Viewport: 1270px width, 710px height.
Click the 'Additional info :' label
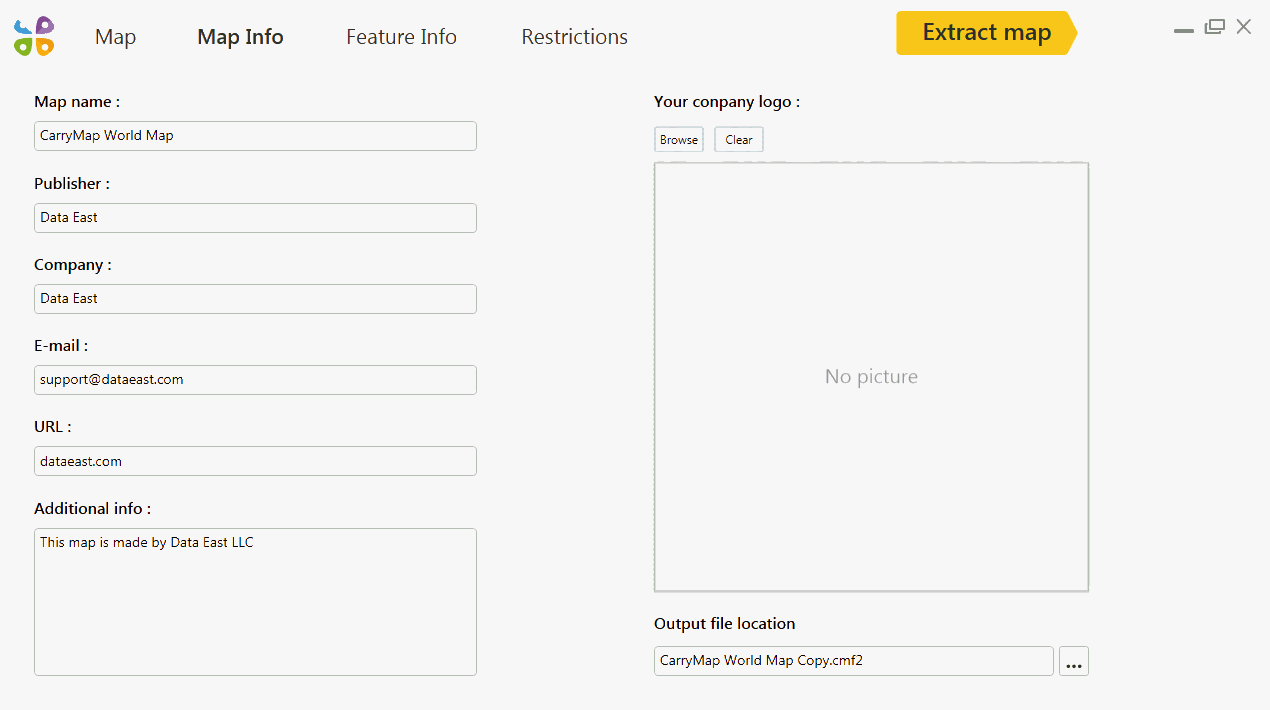93,509
